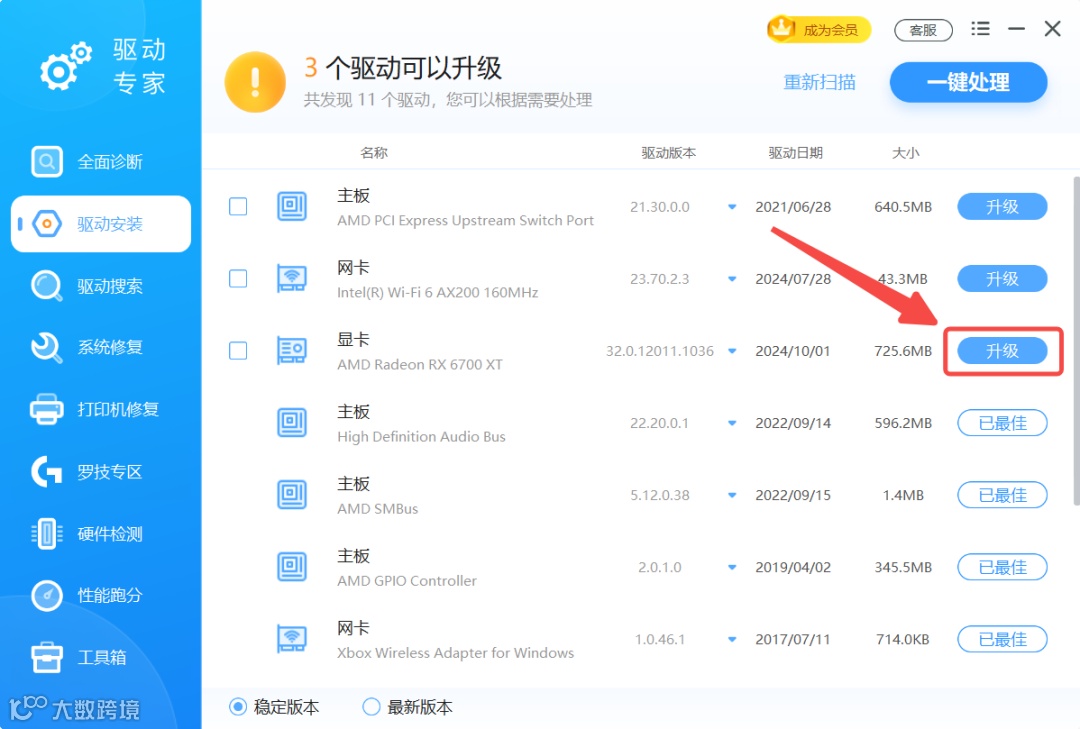Click the 系统修复 wrench icon
The height and width of the screenshot is (729, 1080).
point(47,347)
